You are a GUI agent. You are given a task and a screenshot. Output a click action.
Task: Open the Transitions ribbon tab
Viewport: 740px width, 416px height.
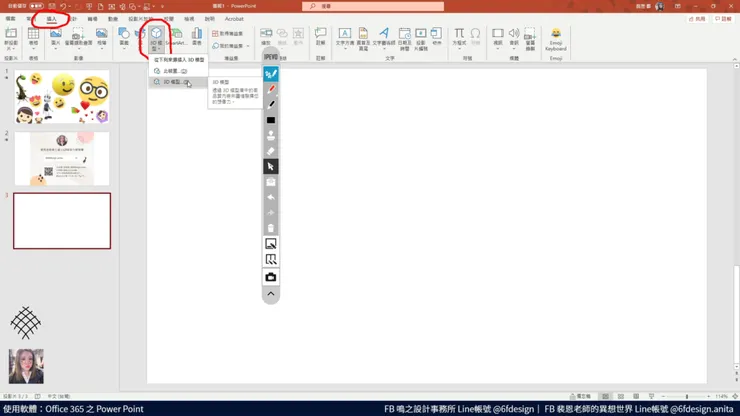click(x=92, y=19)
